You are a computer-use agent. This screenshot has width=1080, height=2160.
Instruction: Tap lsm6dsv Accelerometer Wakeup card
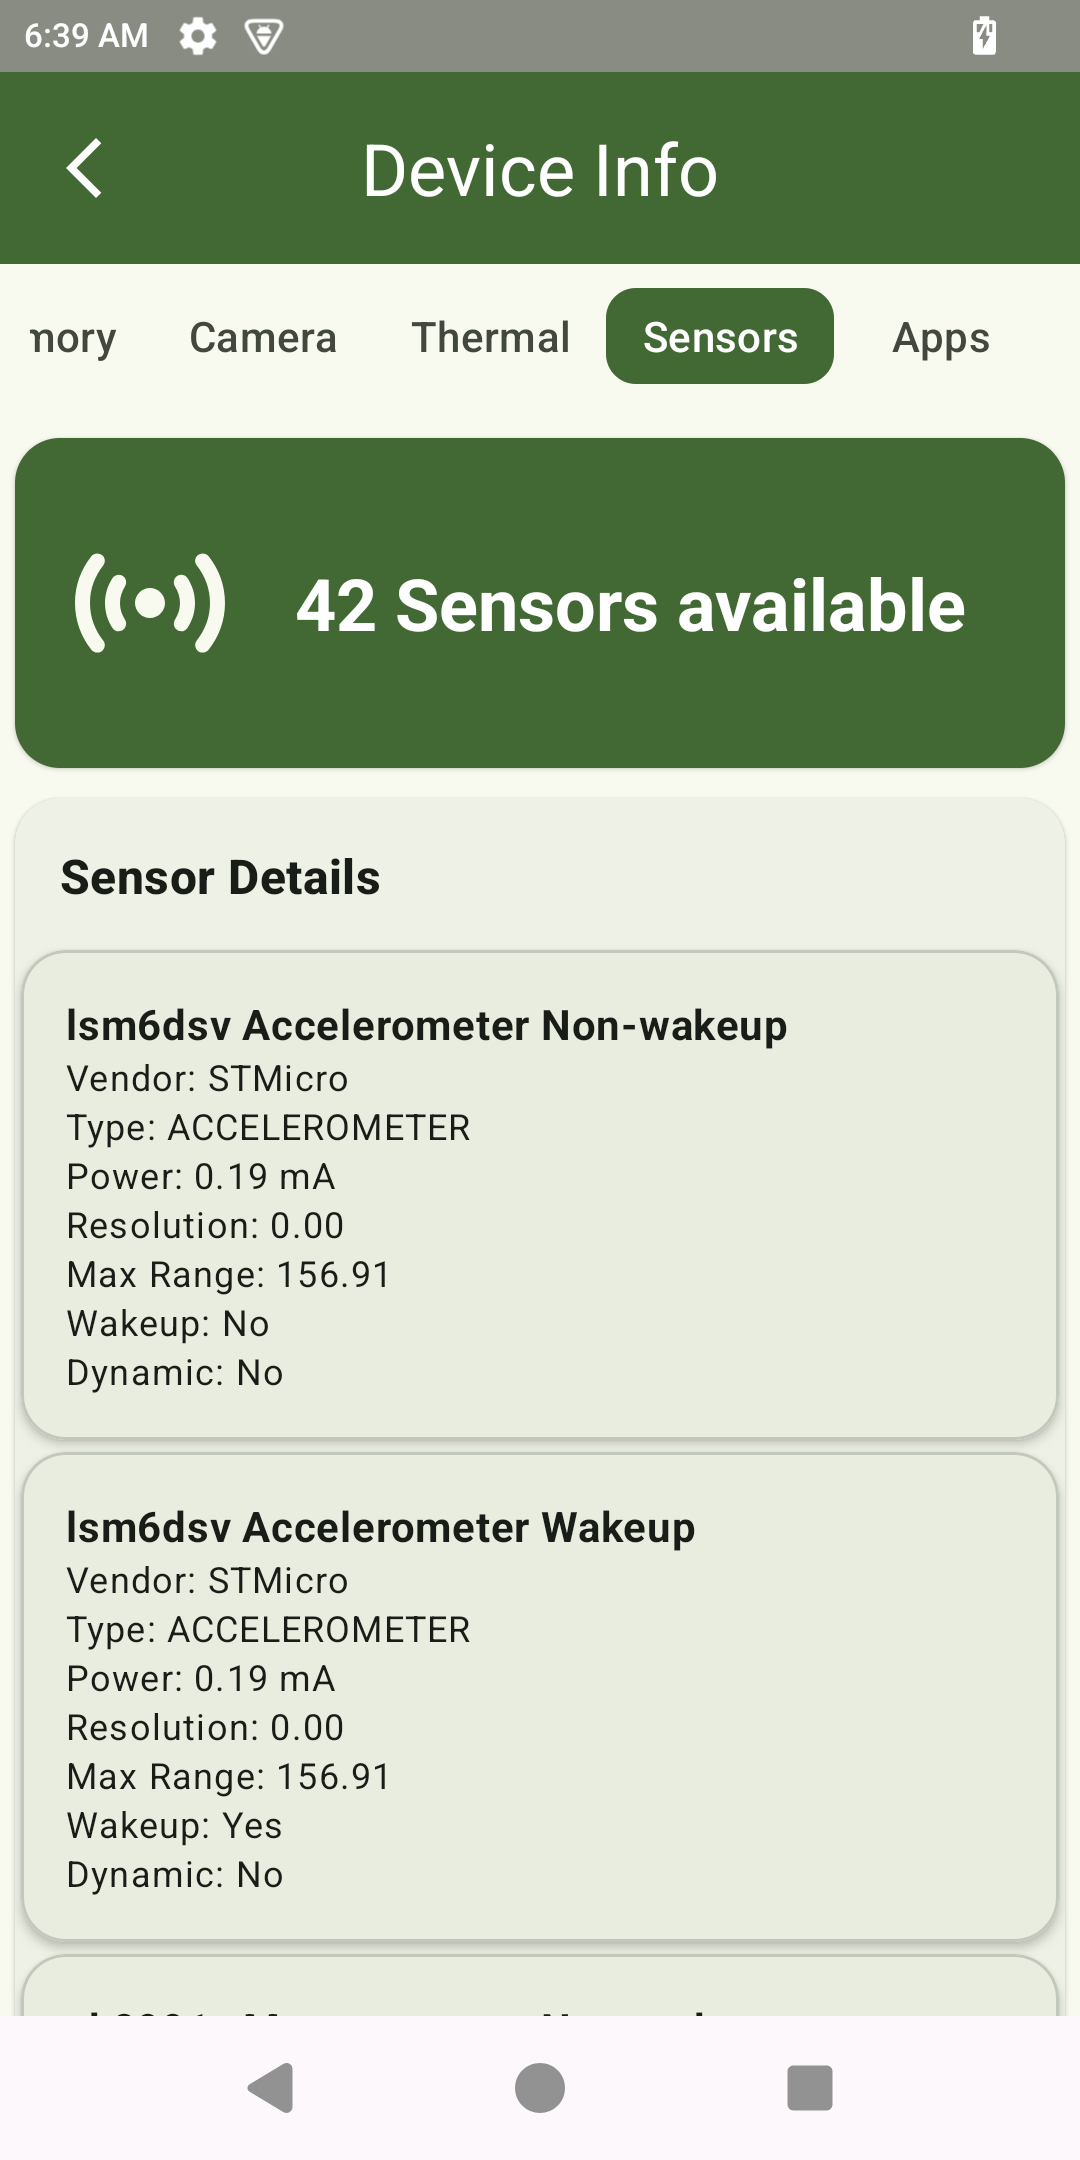pyautogui.click(x=540, y=1697)
